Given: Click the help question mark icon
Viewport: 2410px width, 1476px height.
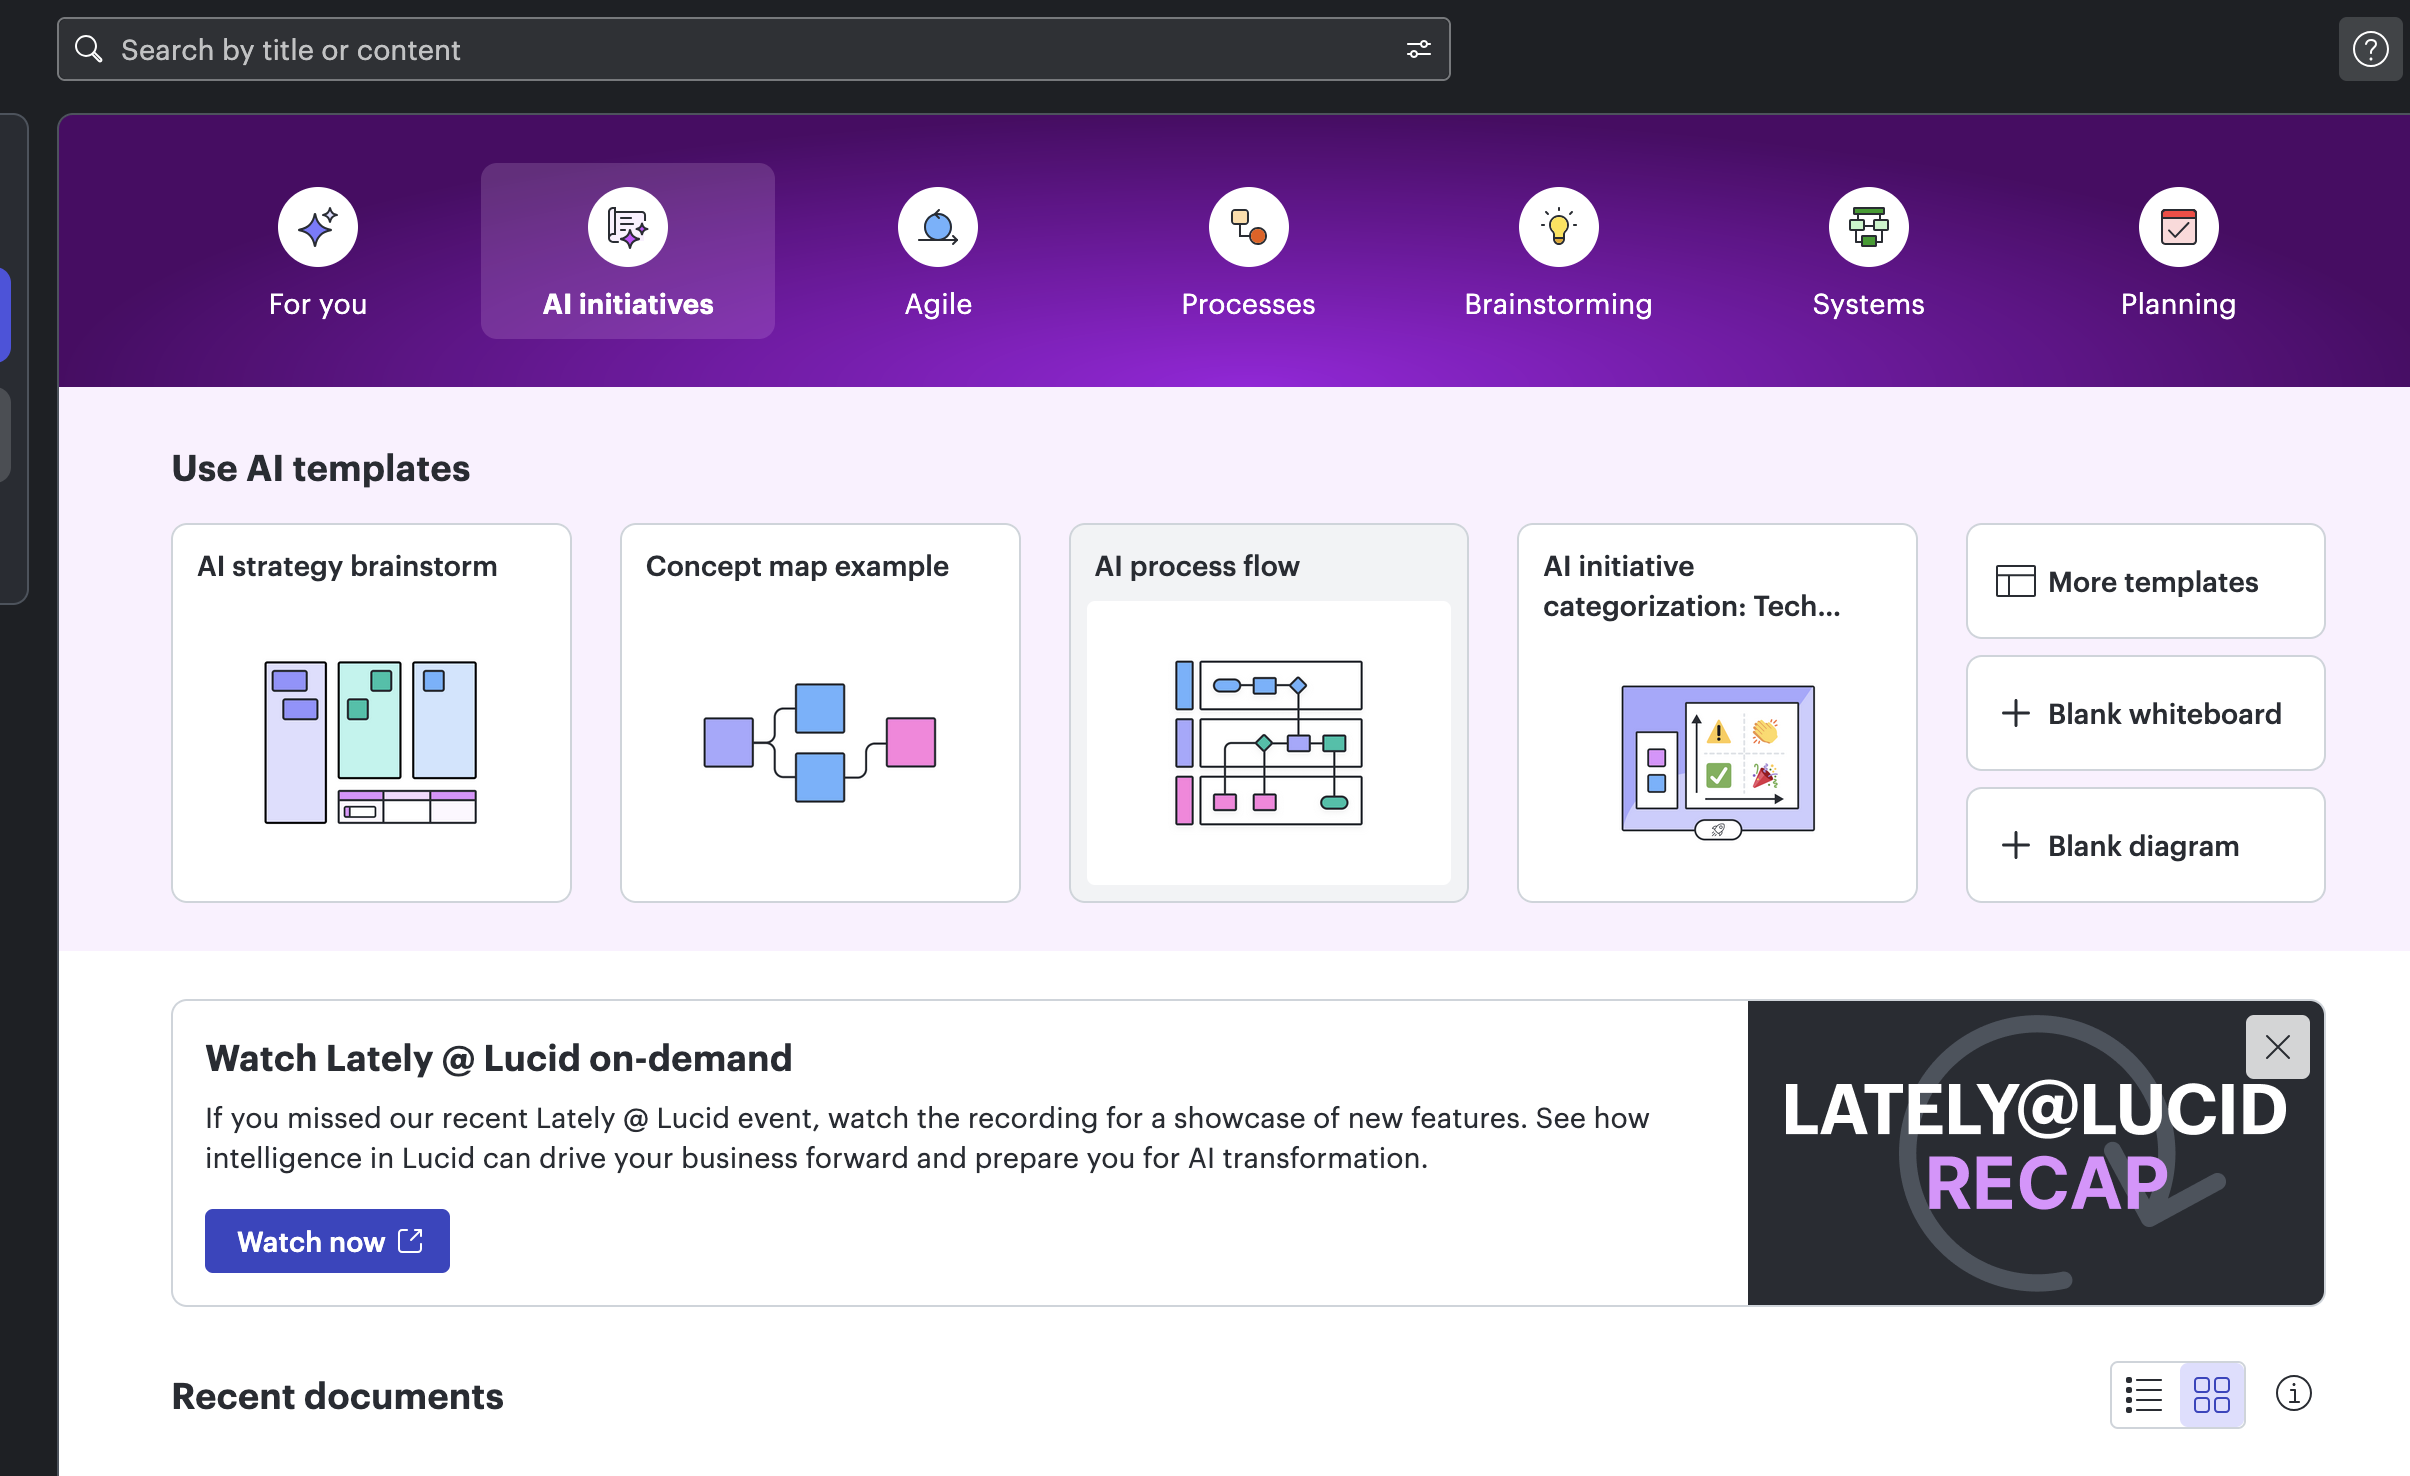Looking at the screenshot, I should (2370, 49).
